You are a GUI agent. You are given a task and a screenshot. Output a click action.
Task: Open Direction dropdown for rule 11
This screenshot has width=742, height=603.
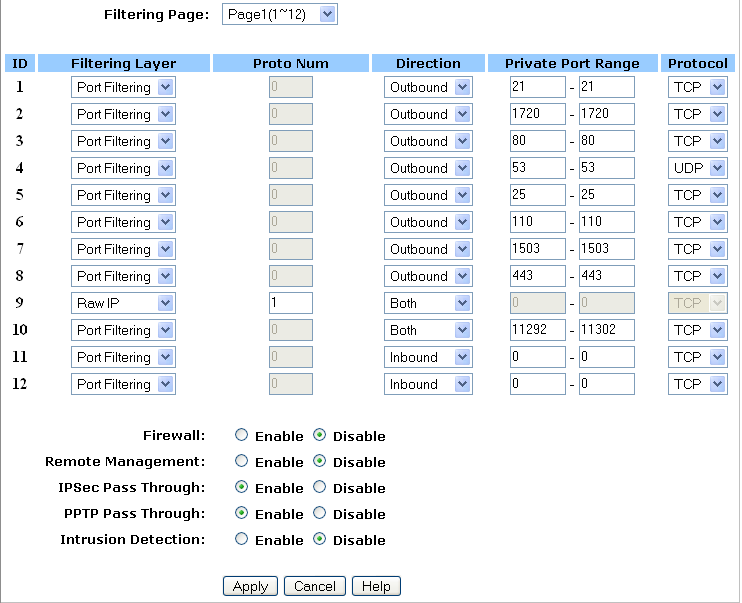click(x=428, y=357)
